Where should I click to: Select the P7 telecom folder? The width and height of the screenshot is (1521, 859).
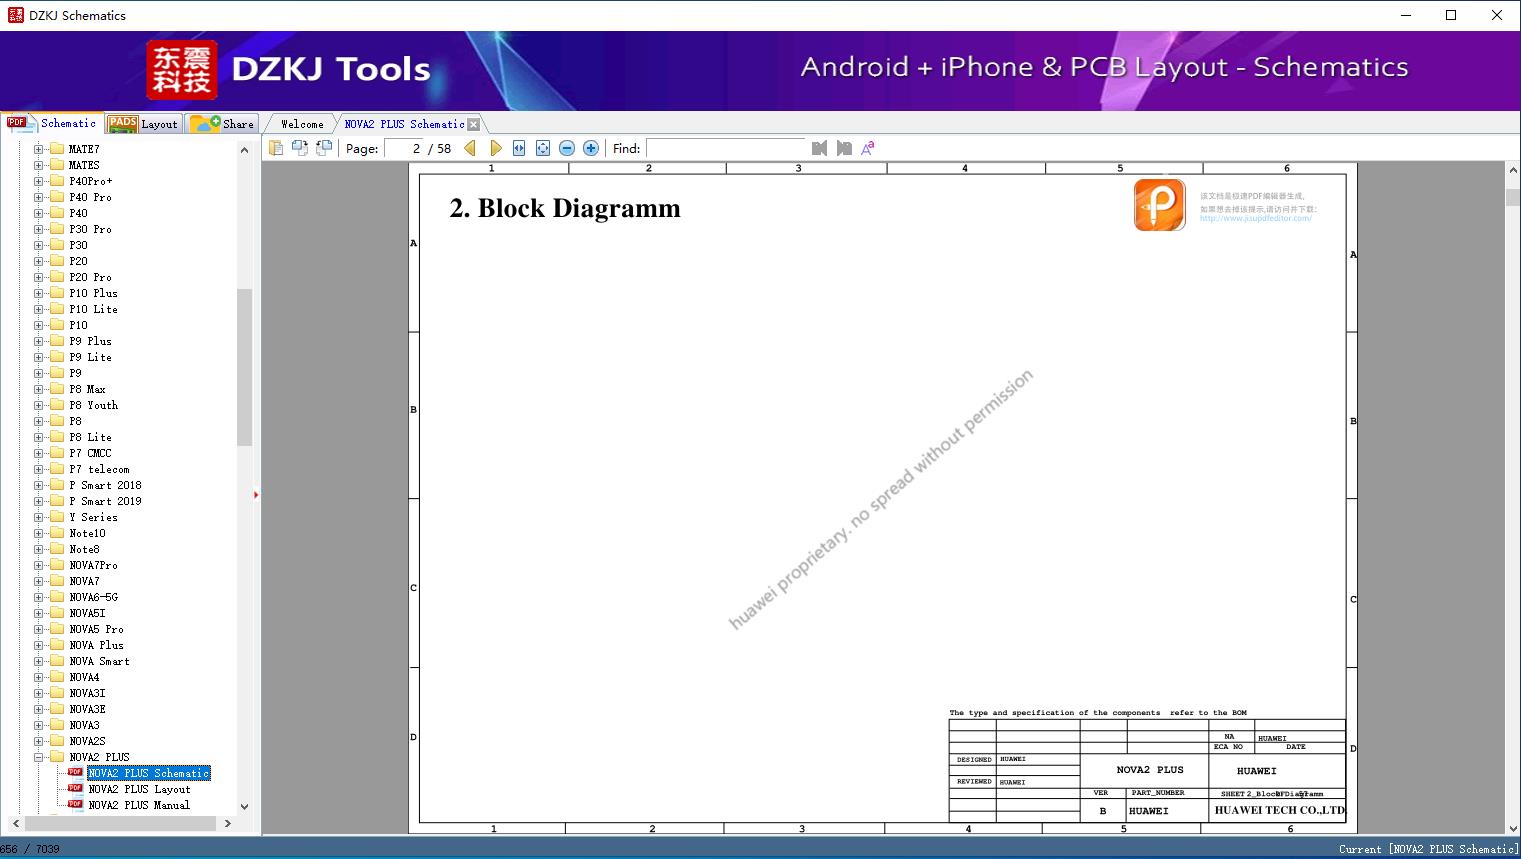click(x=99, y=469)
